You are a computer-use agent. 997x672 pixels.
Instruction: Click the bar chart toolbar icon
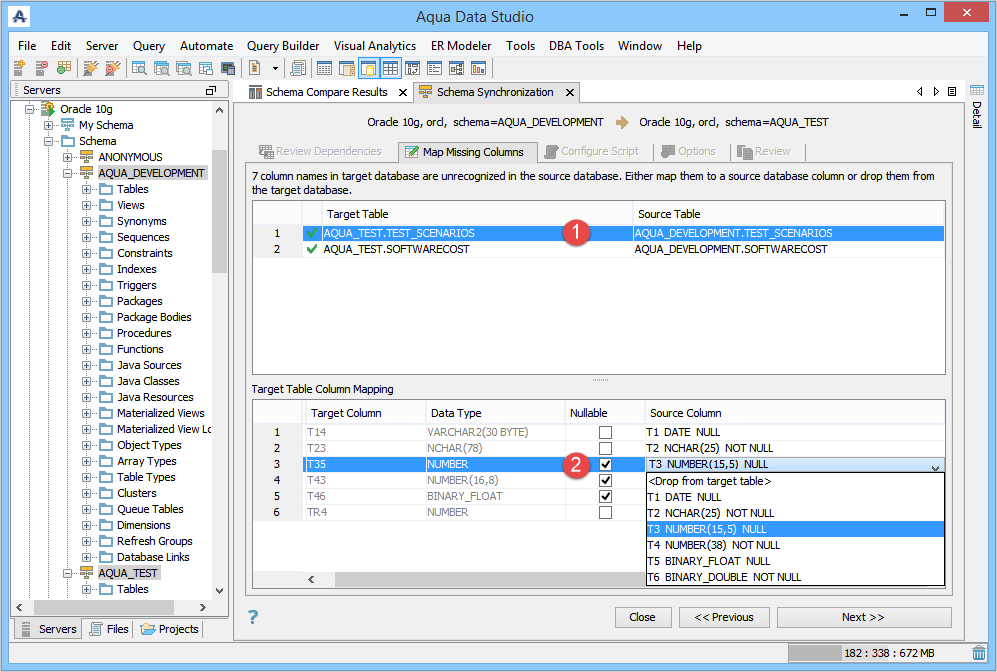(478, 68)
